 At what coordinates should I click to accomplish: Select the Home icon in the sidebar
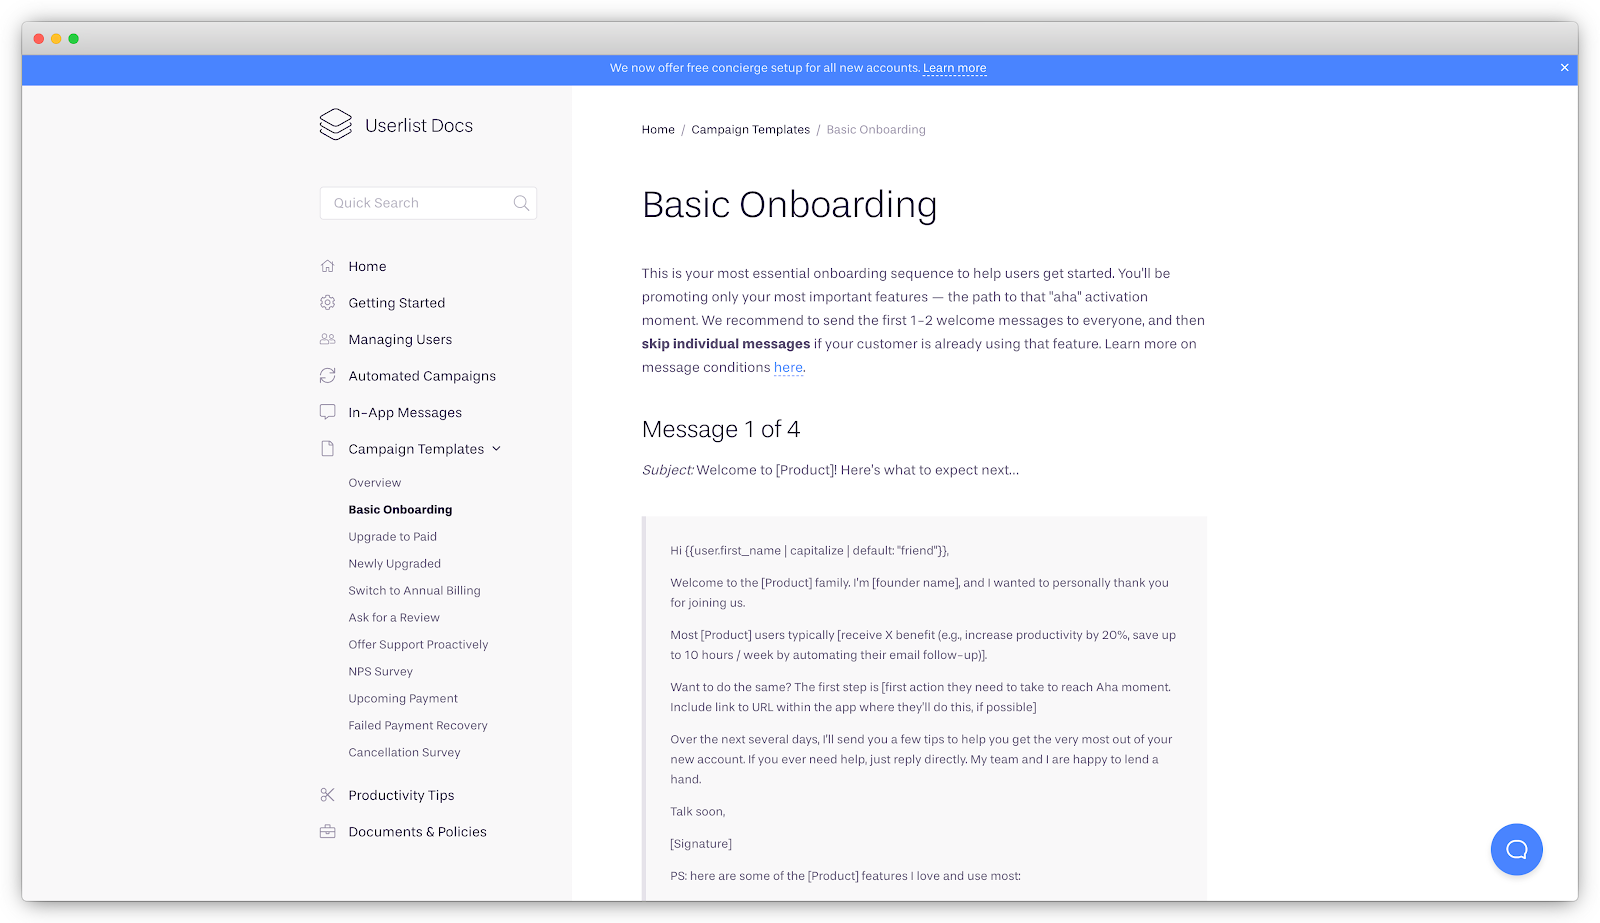(327, 265)
